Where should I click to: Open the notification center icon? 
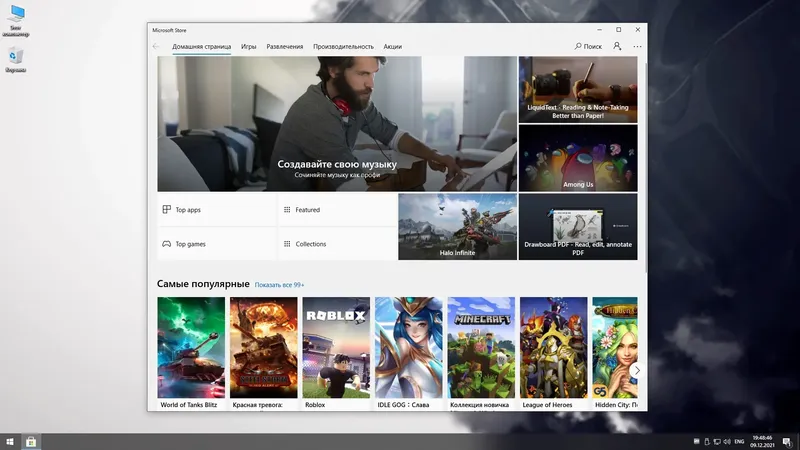tap(786, 442)
